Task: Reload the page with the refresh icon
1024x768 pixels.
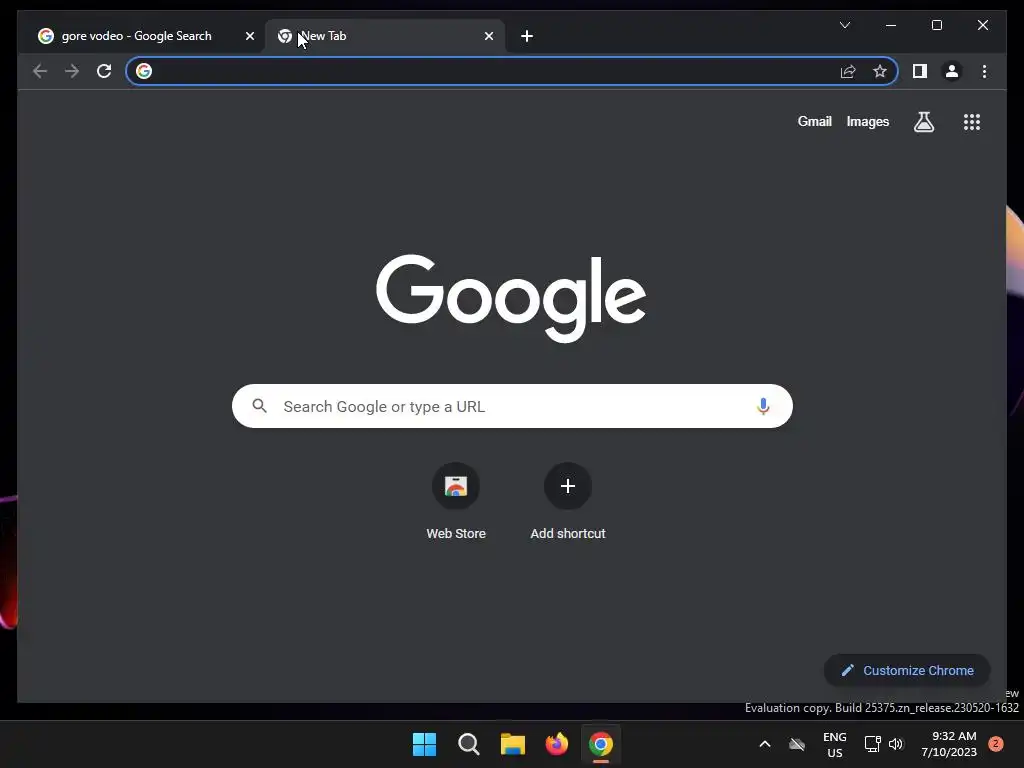Action: point(104,71)
